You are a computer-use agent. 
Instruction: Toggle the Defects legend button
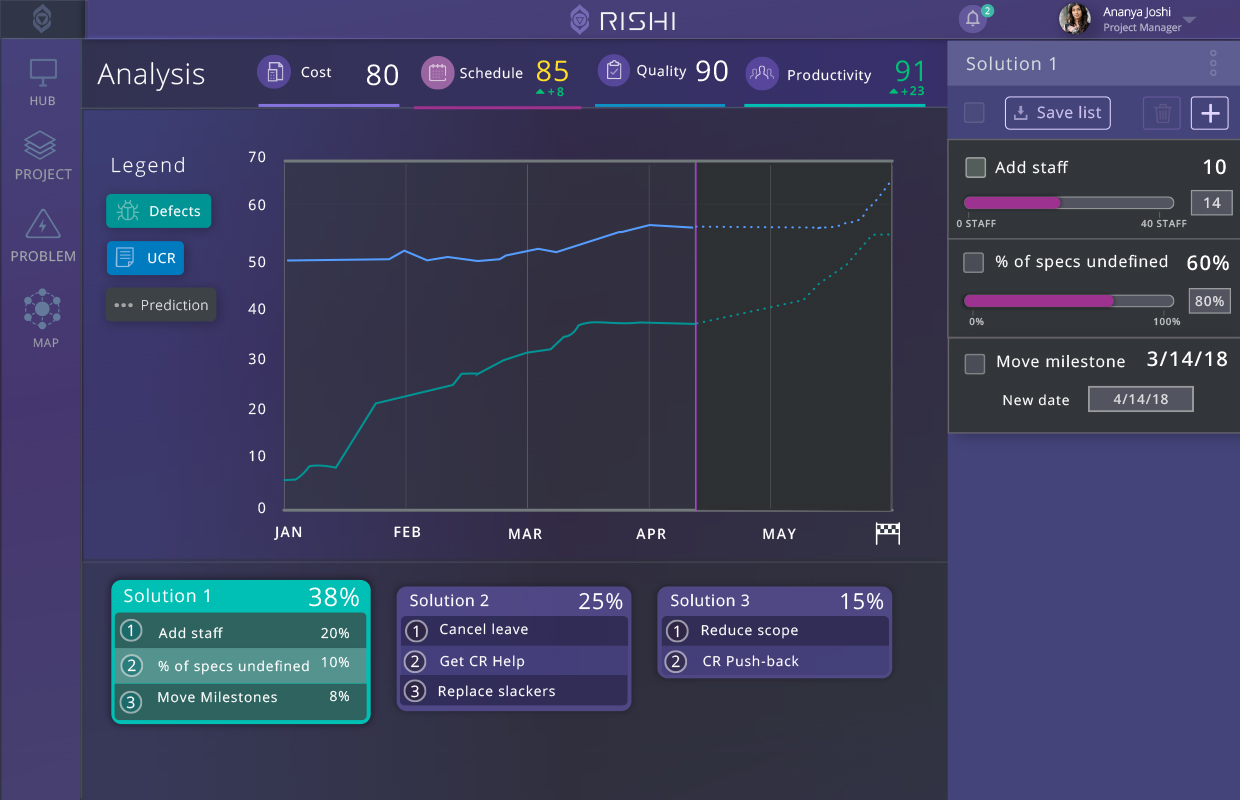point(159,211)
